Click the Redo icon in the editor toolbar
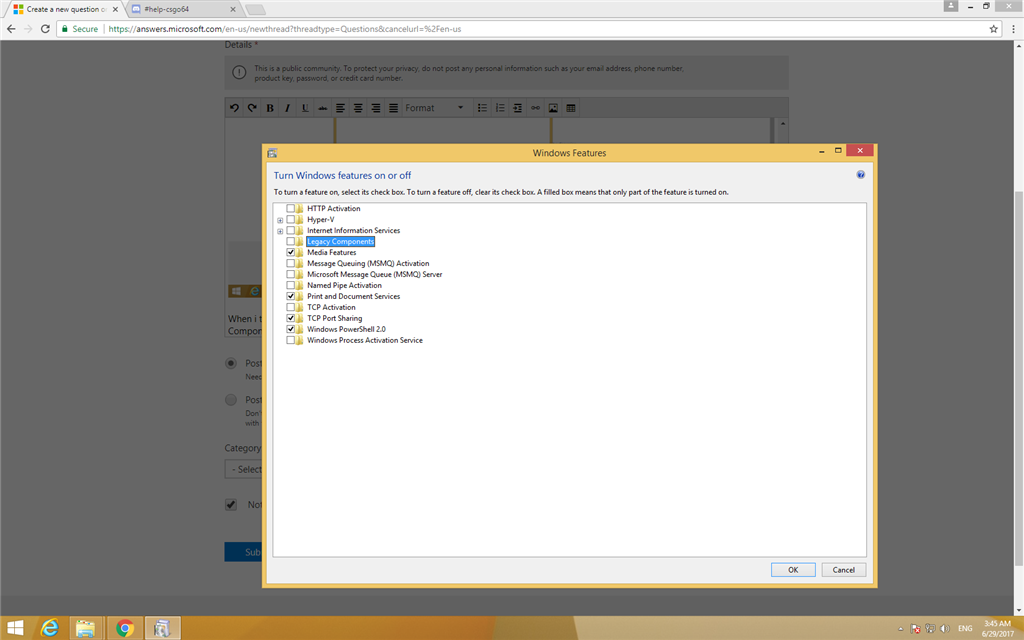The width and height of the screenshot is (1024, 640). point(252,108)
